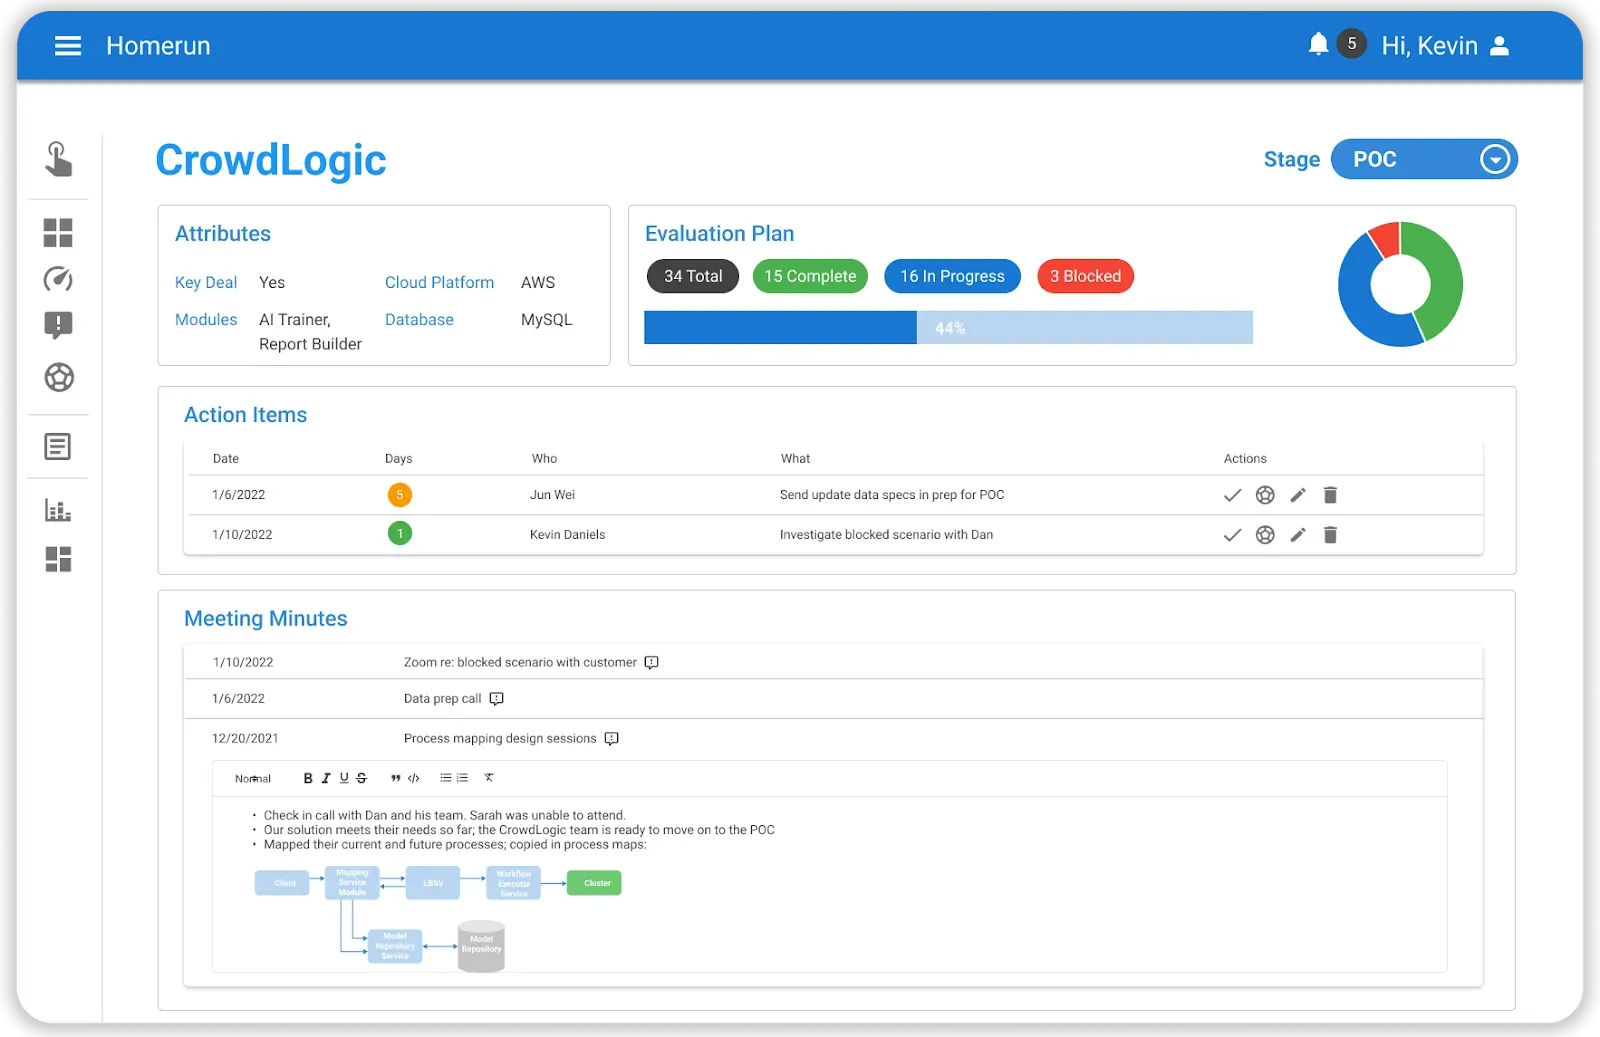Filter by 15 Complete scenarios
The image size is (1600, 1037).
click(x=810, y=276)
